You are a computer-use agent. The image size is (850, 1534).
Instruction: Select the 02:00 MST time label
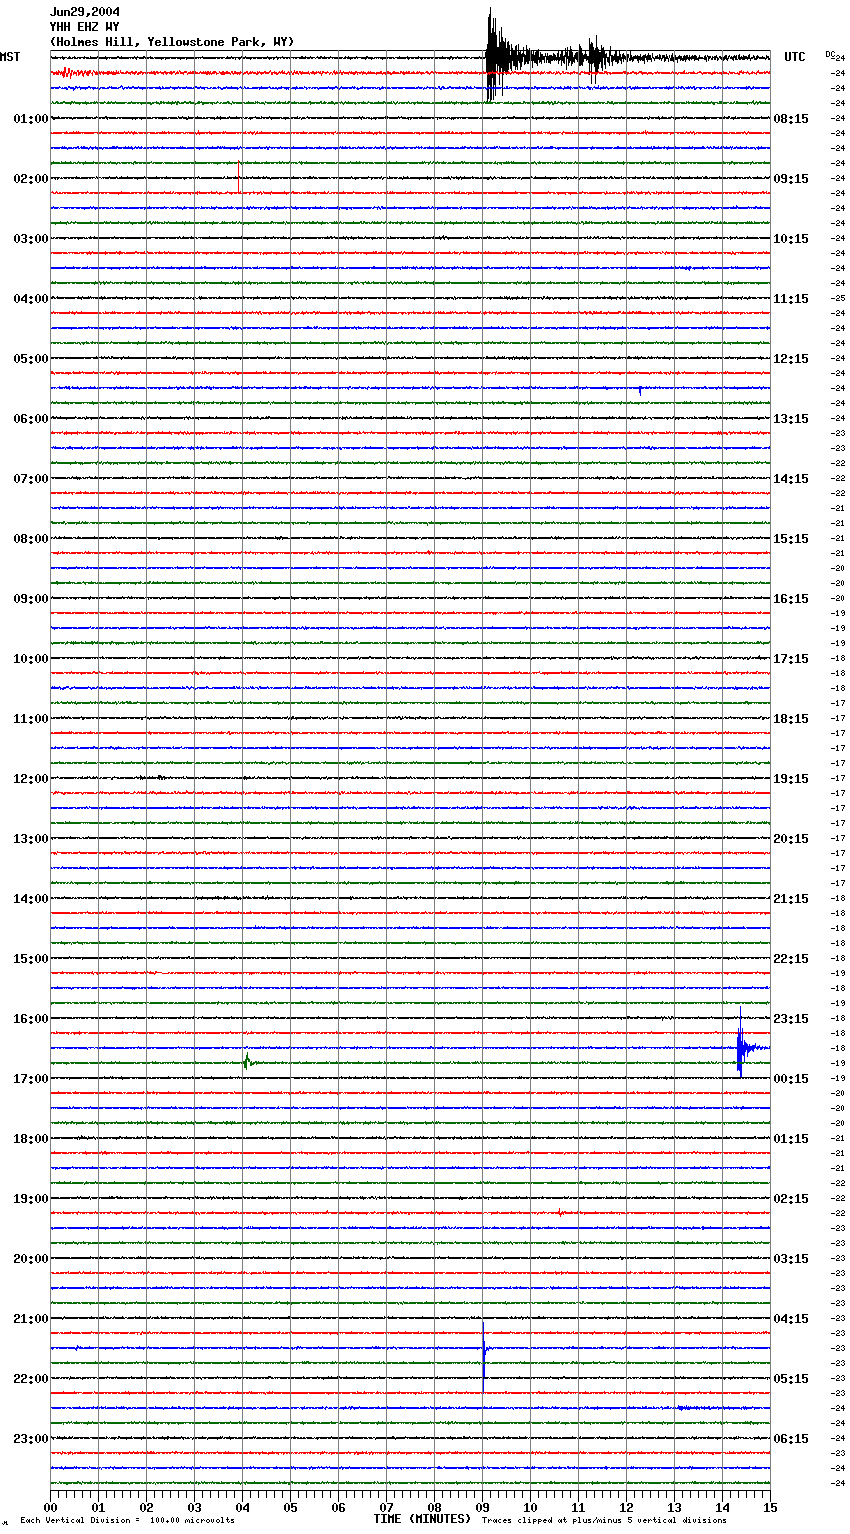click(x=31, y=179)
